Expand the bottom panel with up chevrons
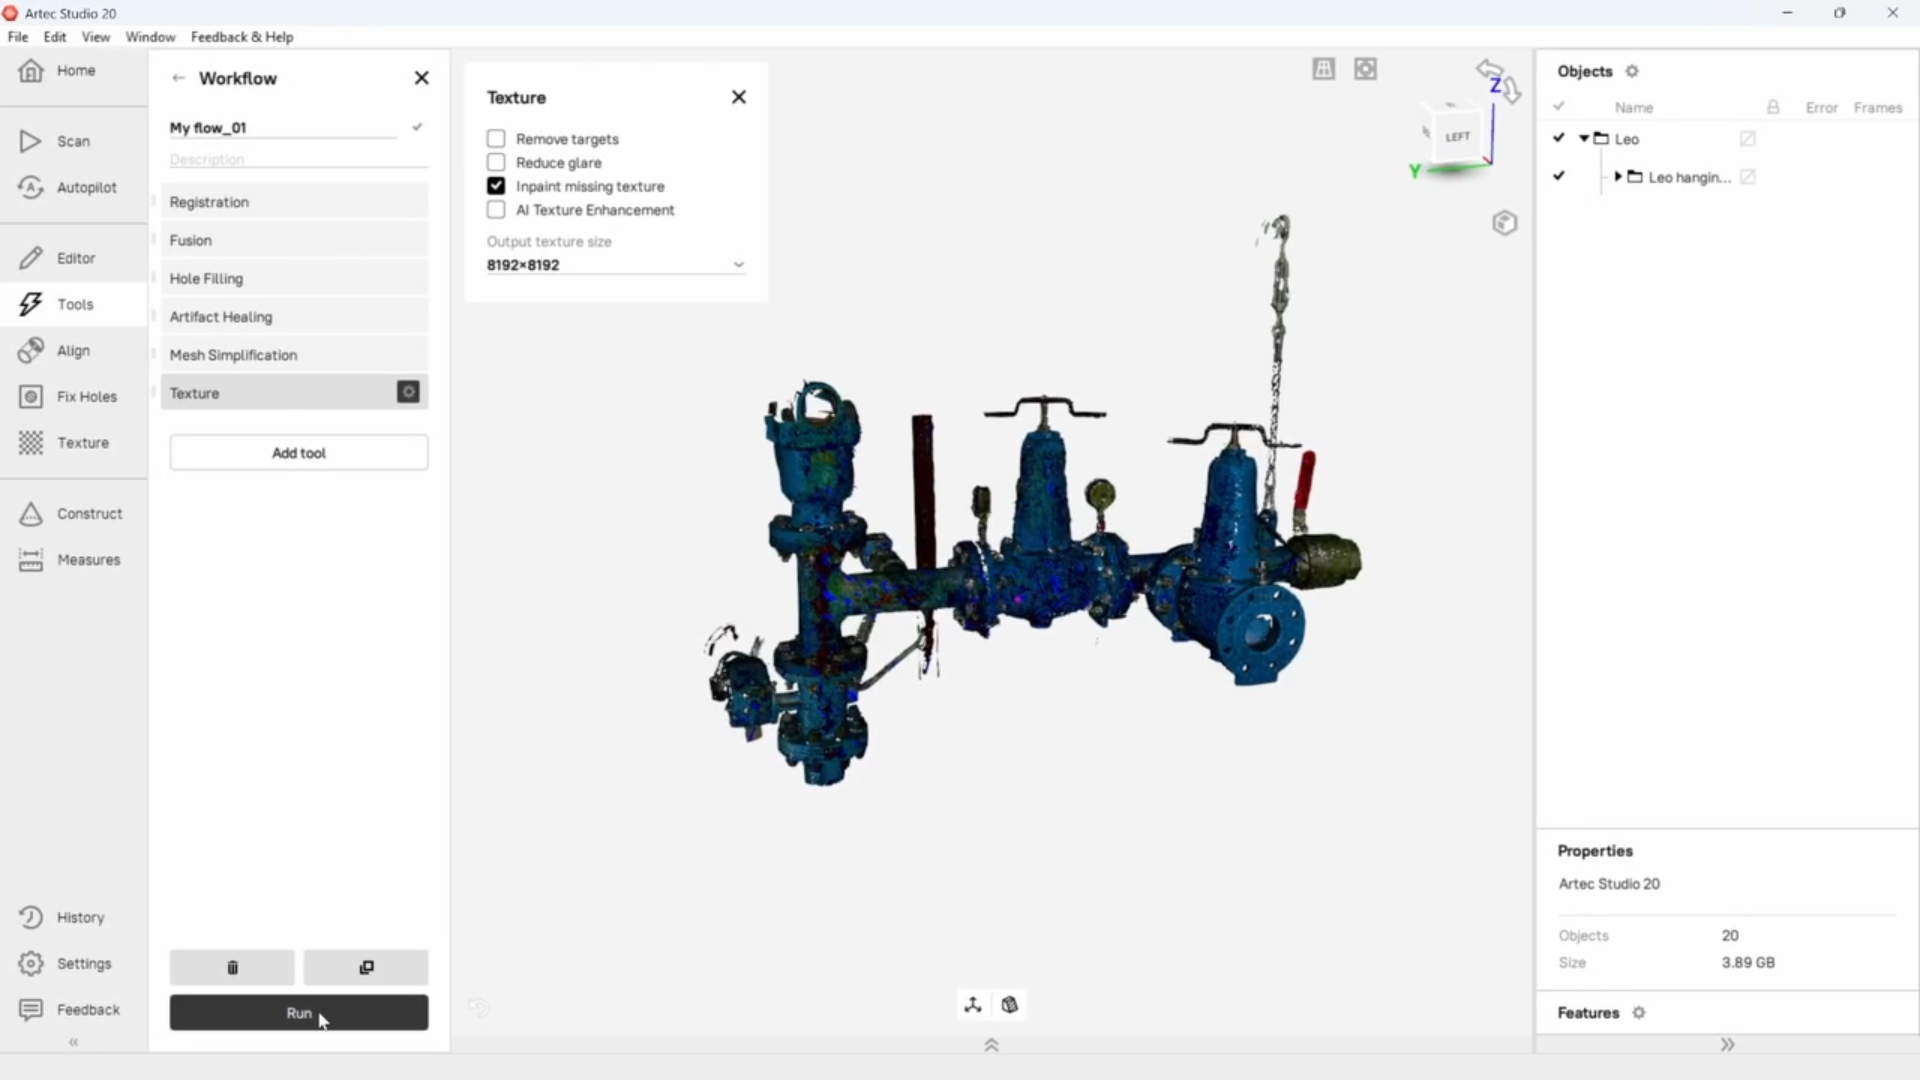The image size is (1920, 1080). [991, 1045]
